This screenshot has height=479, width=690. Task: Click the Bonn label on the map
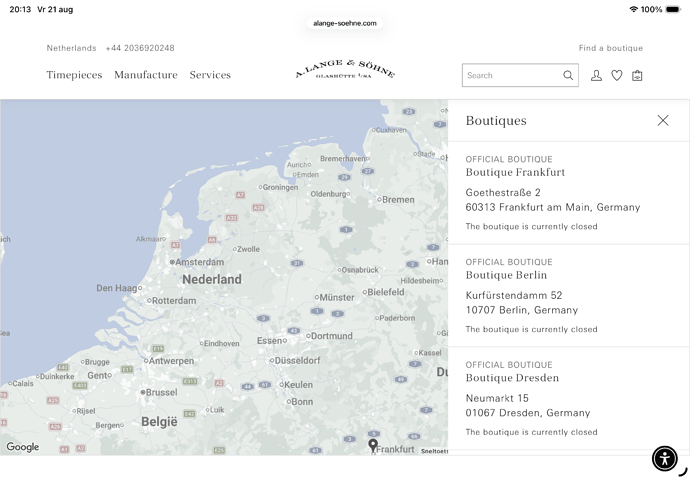click(302, 402)
